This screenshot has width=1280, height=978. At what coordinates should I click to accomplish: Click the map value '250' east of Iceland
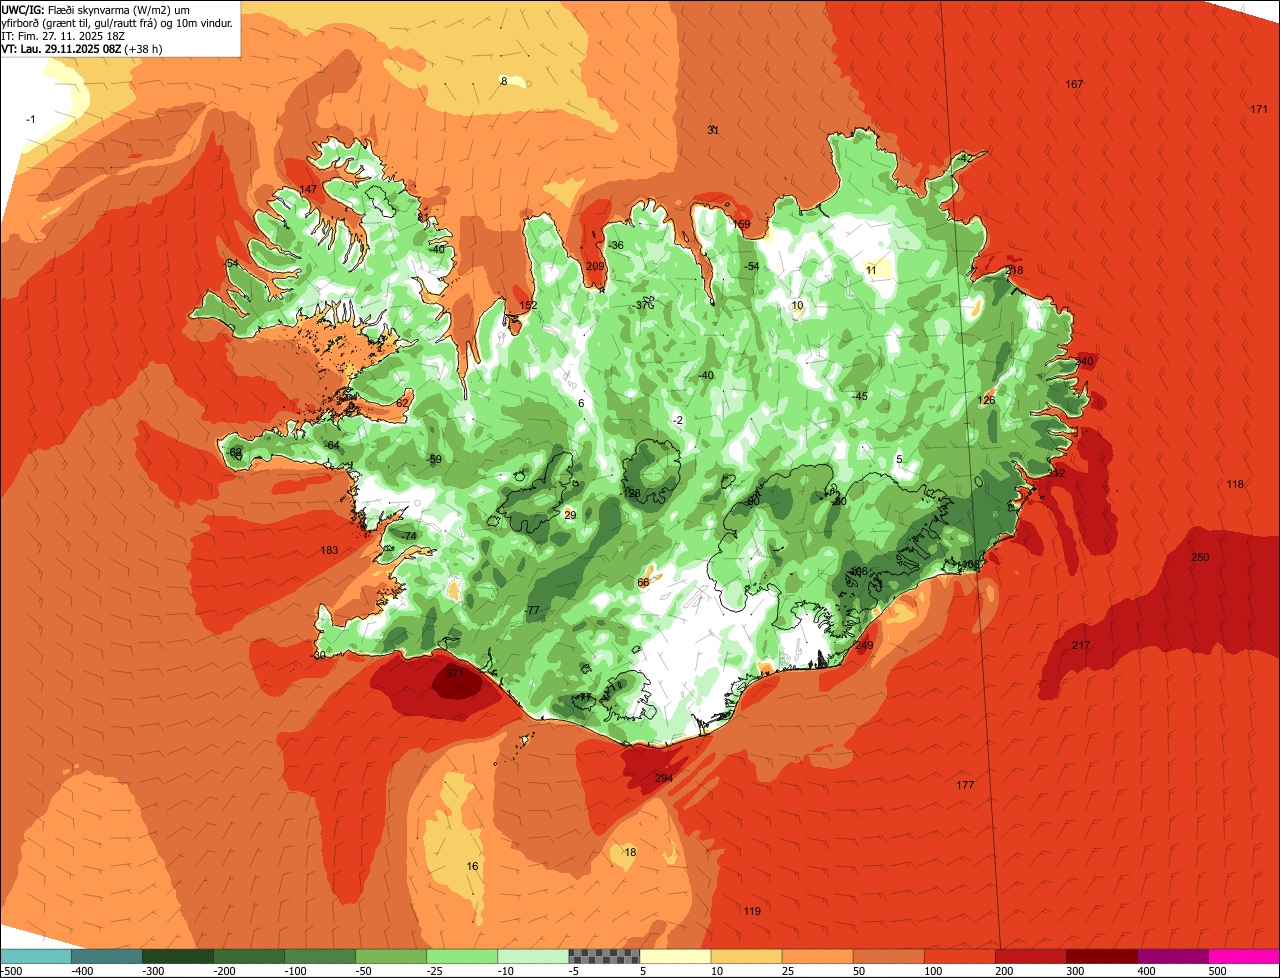click(1200, 557)
